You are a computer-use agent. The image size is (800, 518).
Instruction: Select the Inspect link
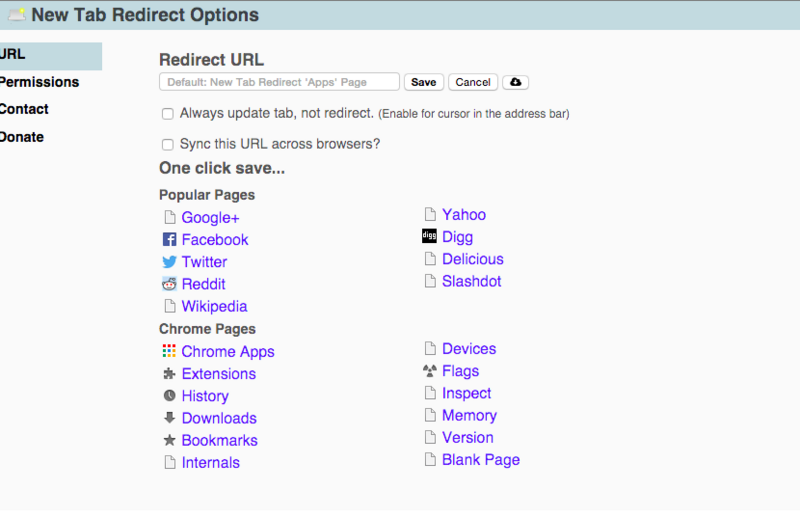click(x=466, y=393)
